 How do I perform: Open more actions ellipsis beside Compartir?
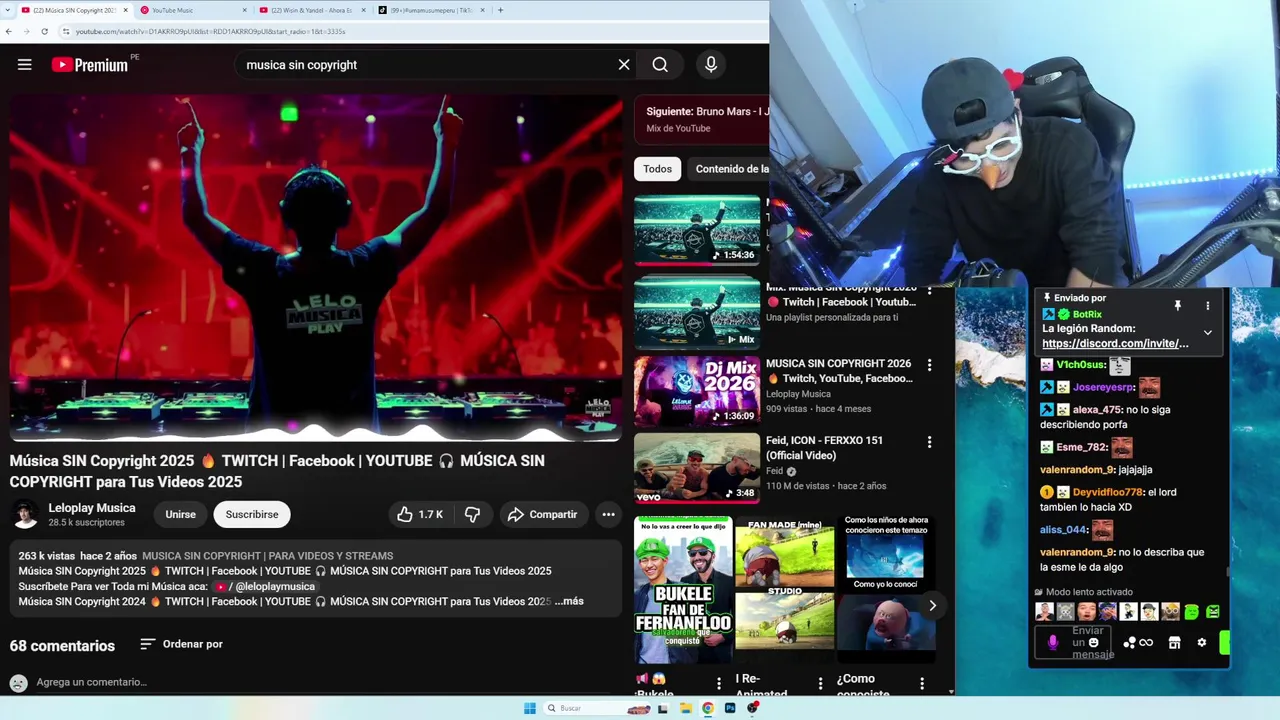pos(608,514)
